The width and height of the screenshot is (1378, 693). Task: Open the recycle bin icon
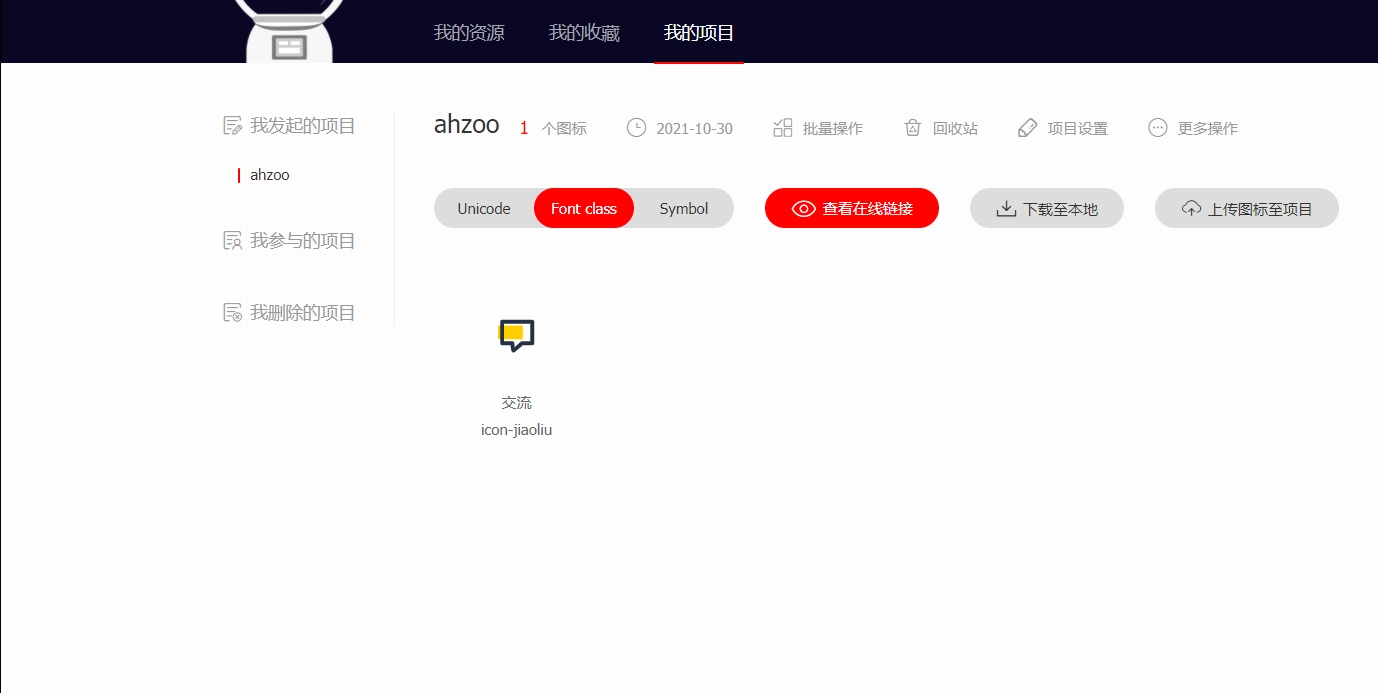(912, 128)
